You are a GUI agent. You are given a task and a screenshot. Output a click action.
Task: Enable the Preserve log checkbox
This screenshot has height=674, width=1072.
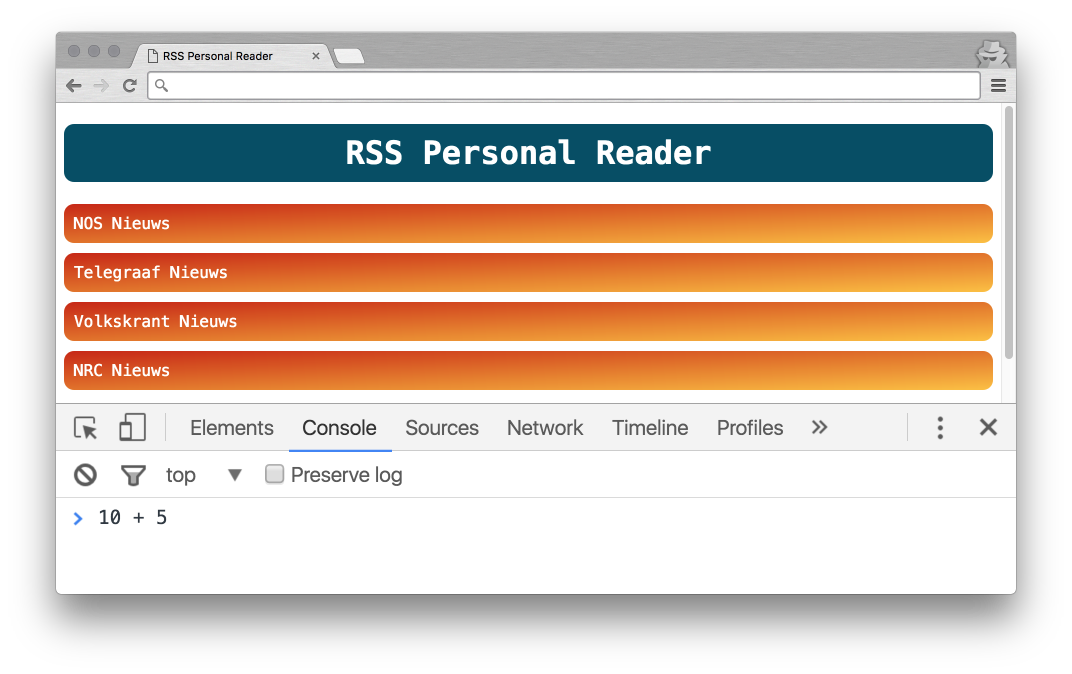tap(274, 474)
